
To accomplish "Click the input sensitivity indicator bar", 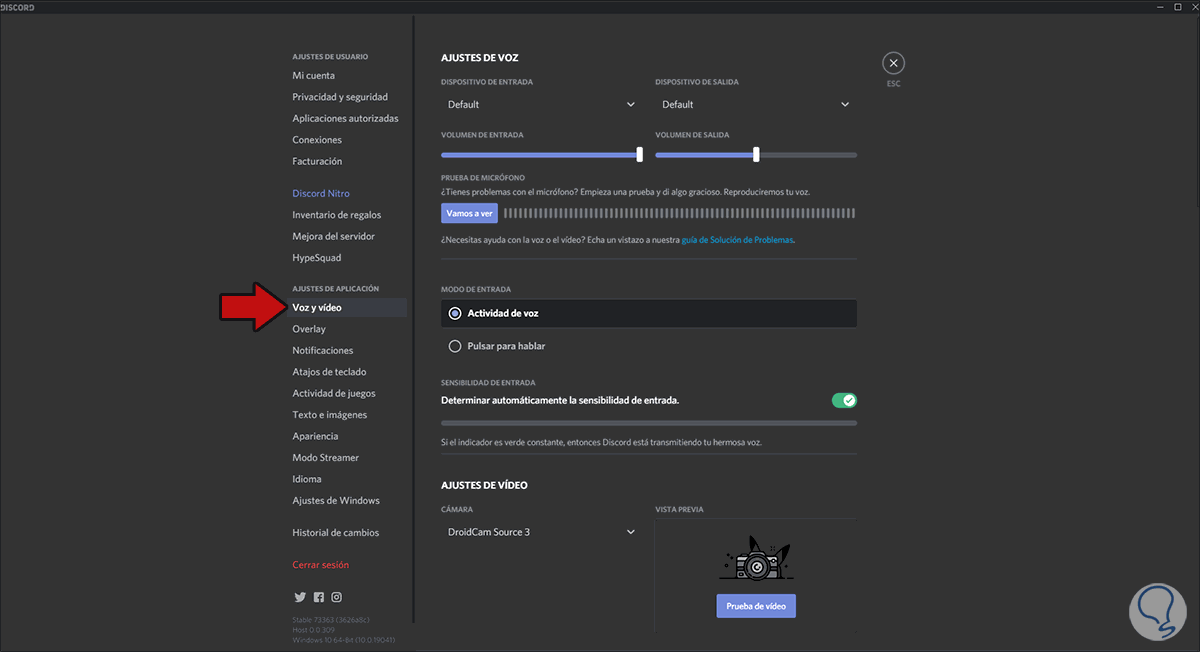I will coord(649,423).
